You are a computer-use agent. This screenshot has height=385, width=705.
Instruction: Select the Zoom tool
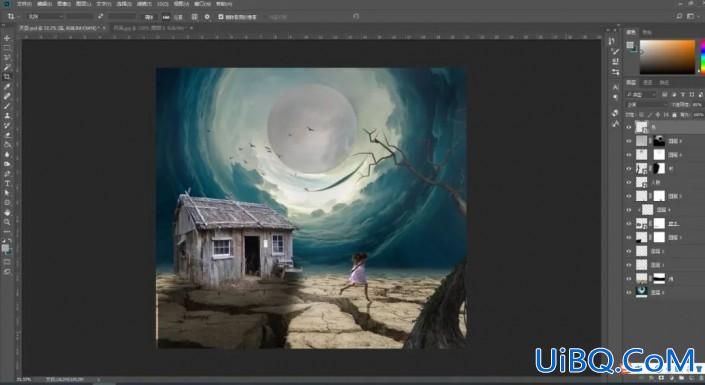(x=7, y=222)
